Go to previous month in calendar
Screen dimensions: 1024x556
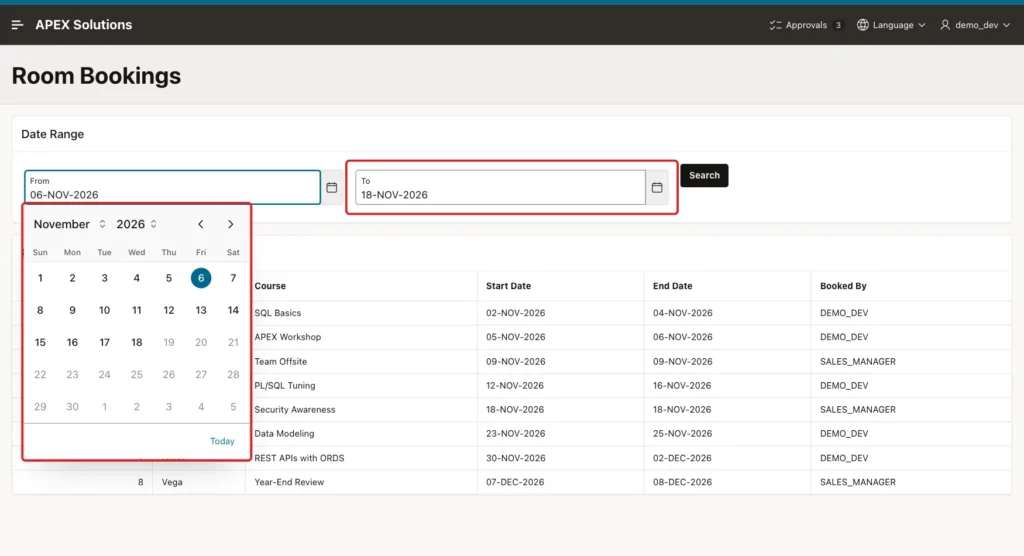click(200, 224)
